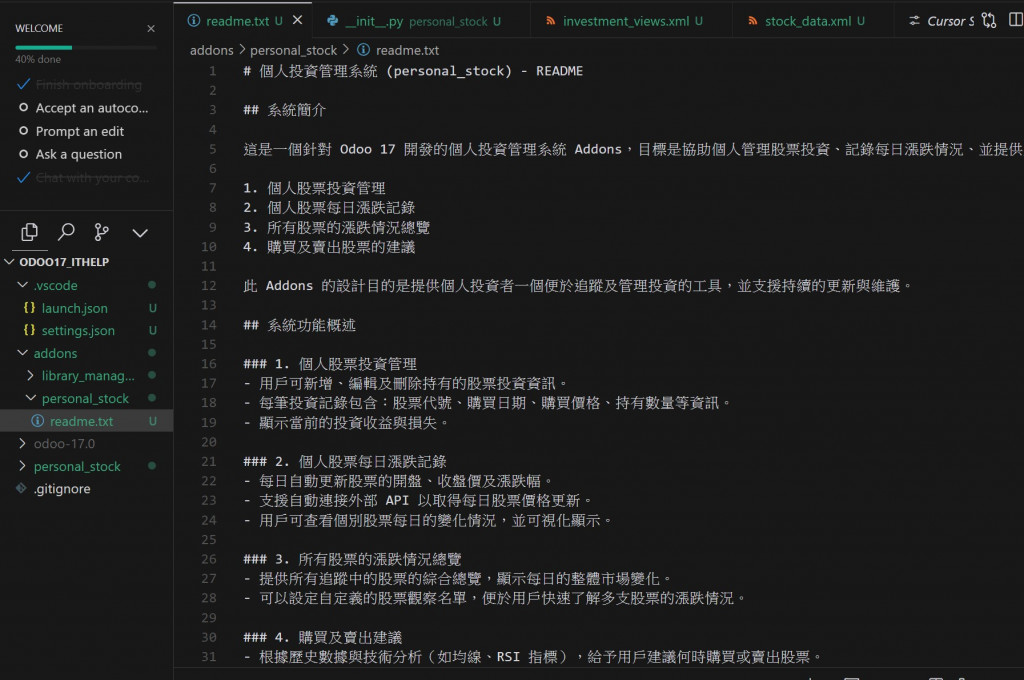Click the split editor icon

(x=1016, y=20)
